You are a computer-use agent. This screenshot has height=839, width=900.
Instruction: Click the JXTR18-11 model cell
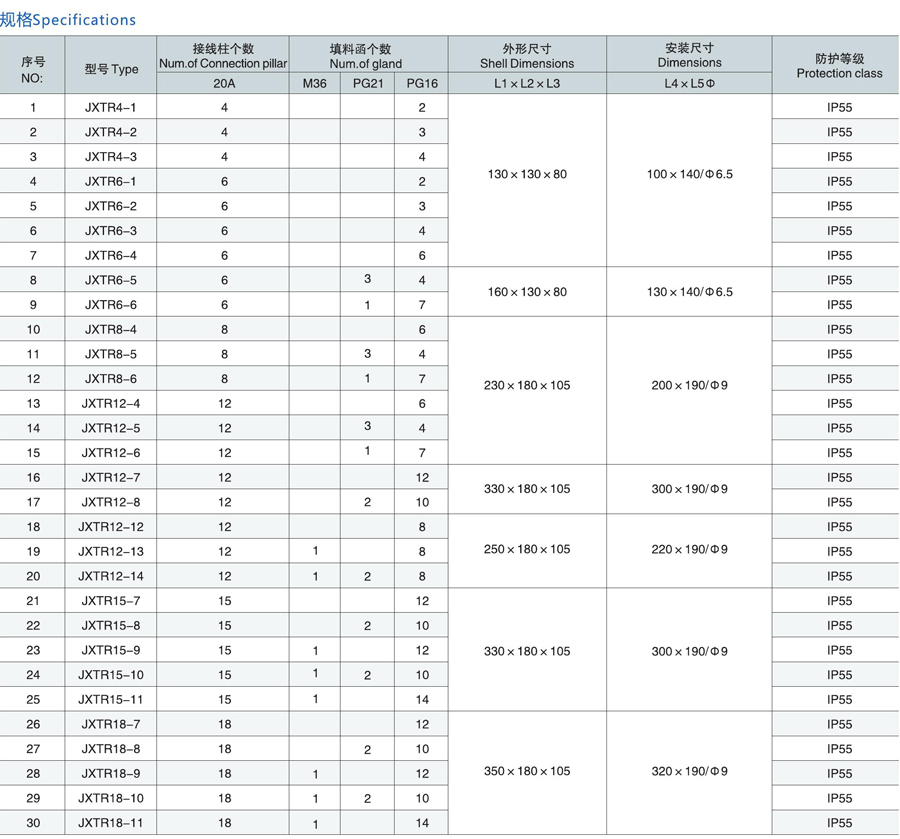pos(111,823)
